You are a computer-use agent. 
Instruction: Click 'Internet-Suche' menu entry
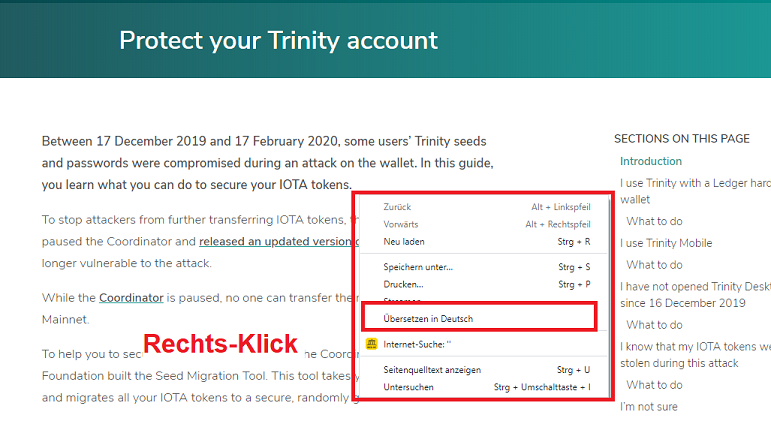coord(484,344)
